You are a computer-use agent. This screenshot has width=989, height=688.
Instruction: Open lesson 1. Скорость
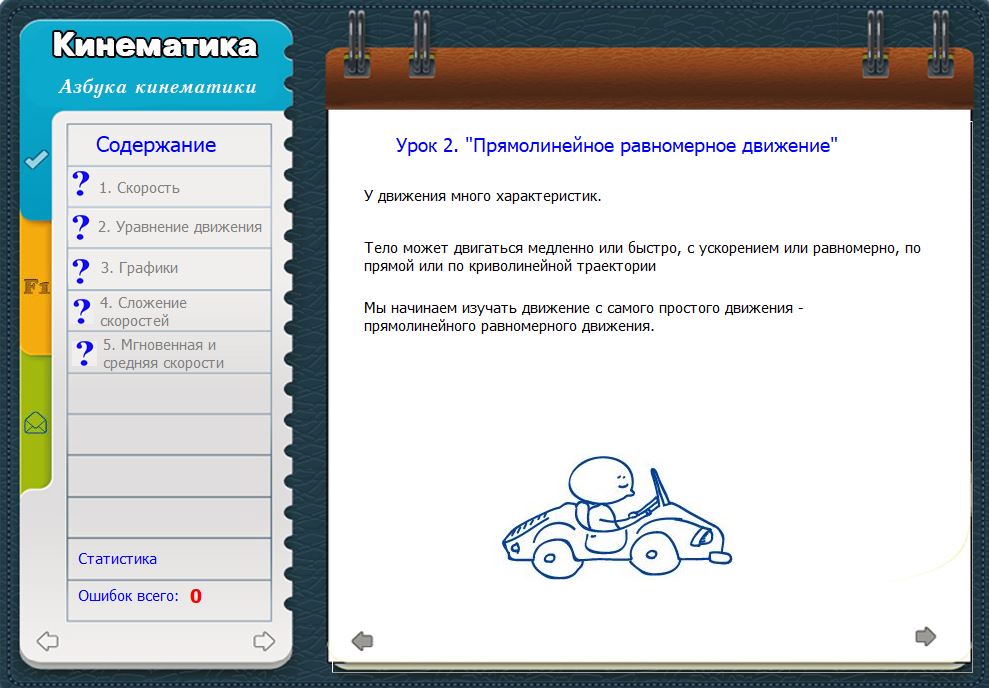(x=139, y=188)
